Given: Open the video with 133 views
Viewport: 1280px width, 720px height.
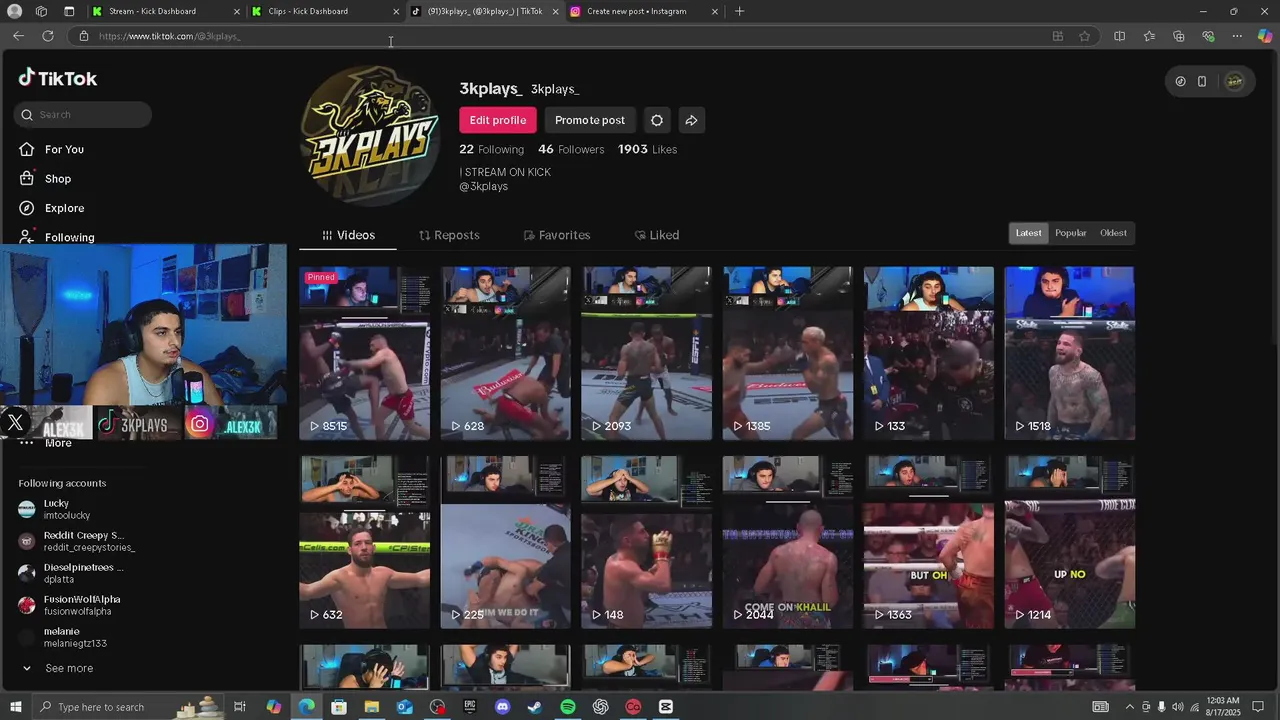Looking at the screenshot, I should [929, 353].
